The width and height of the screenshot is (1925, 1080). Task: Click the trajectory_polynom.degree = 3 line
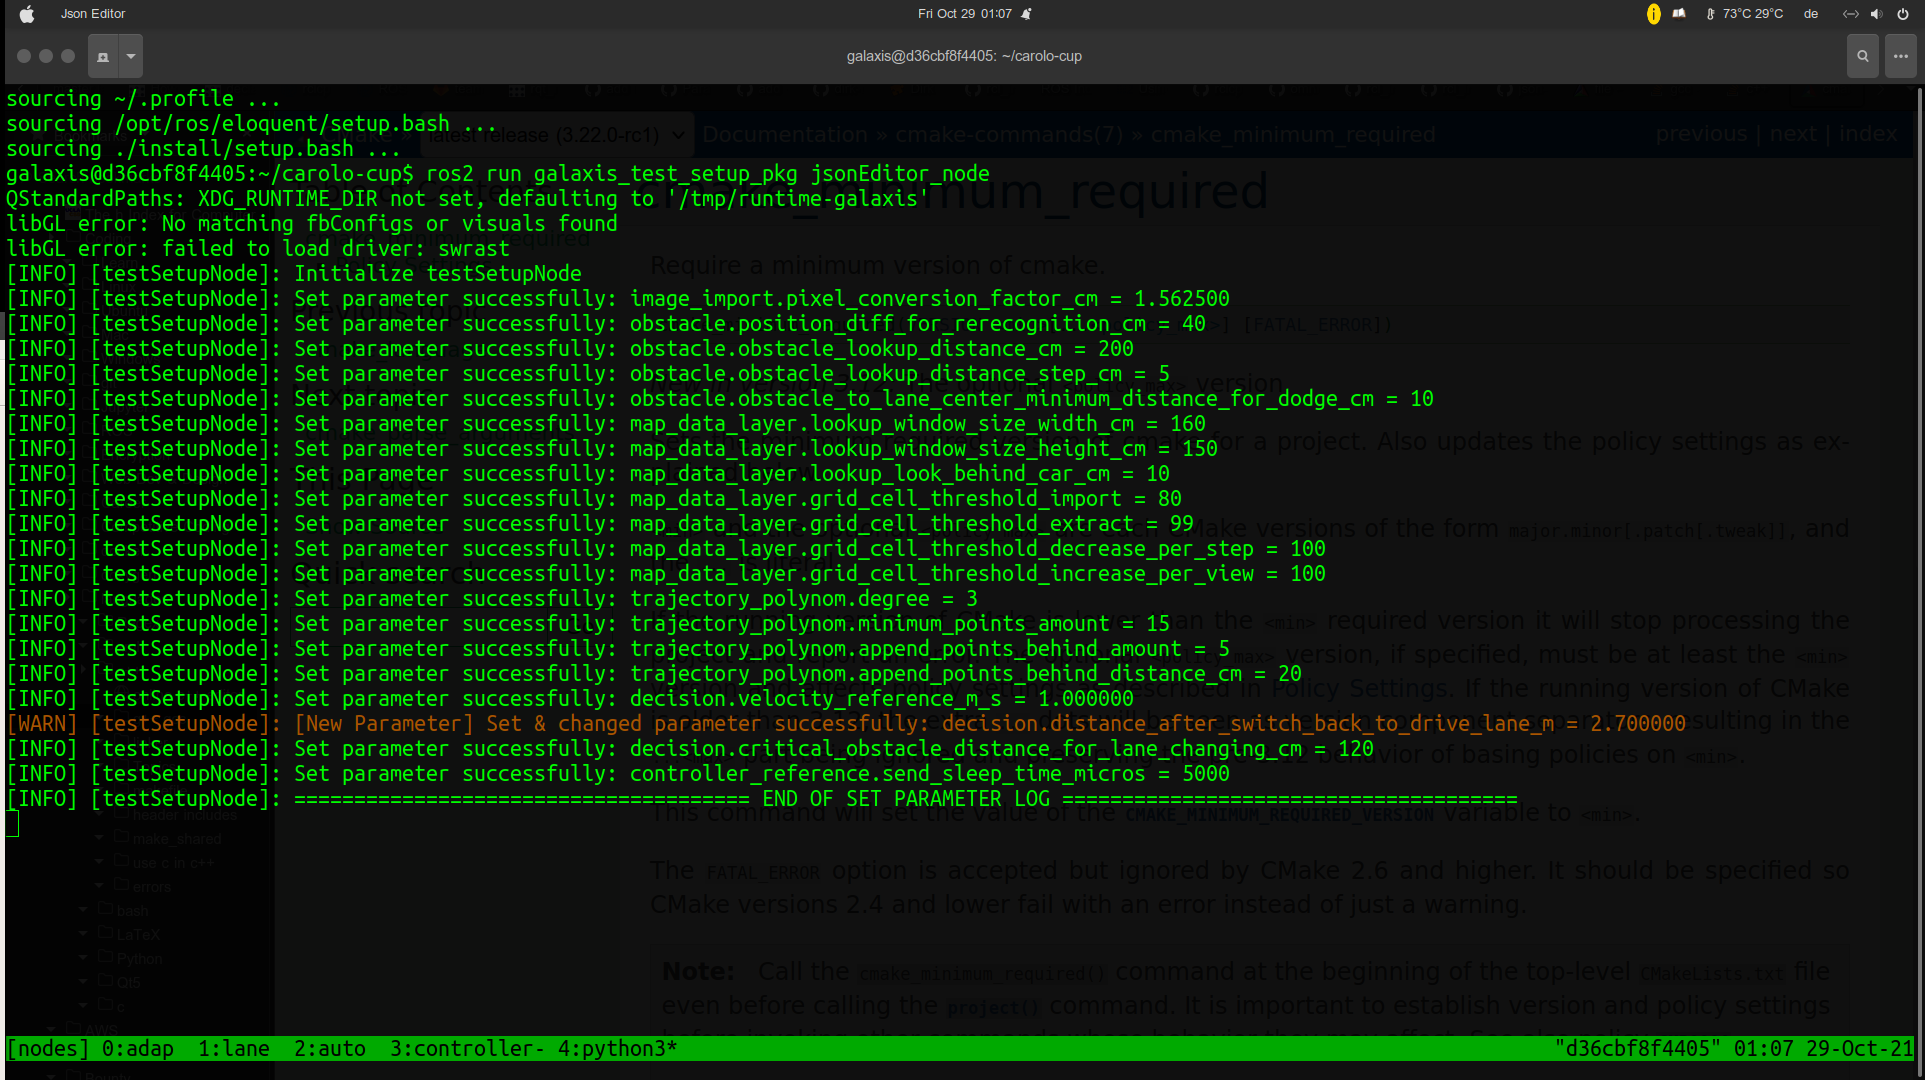tap(492, 599)
